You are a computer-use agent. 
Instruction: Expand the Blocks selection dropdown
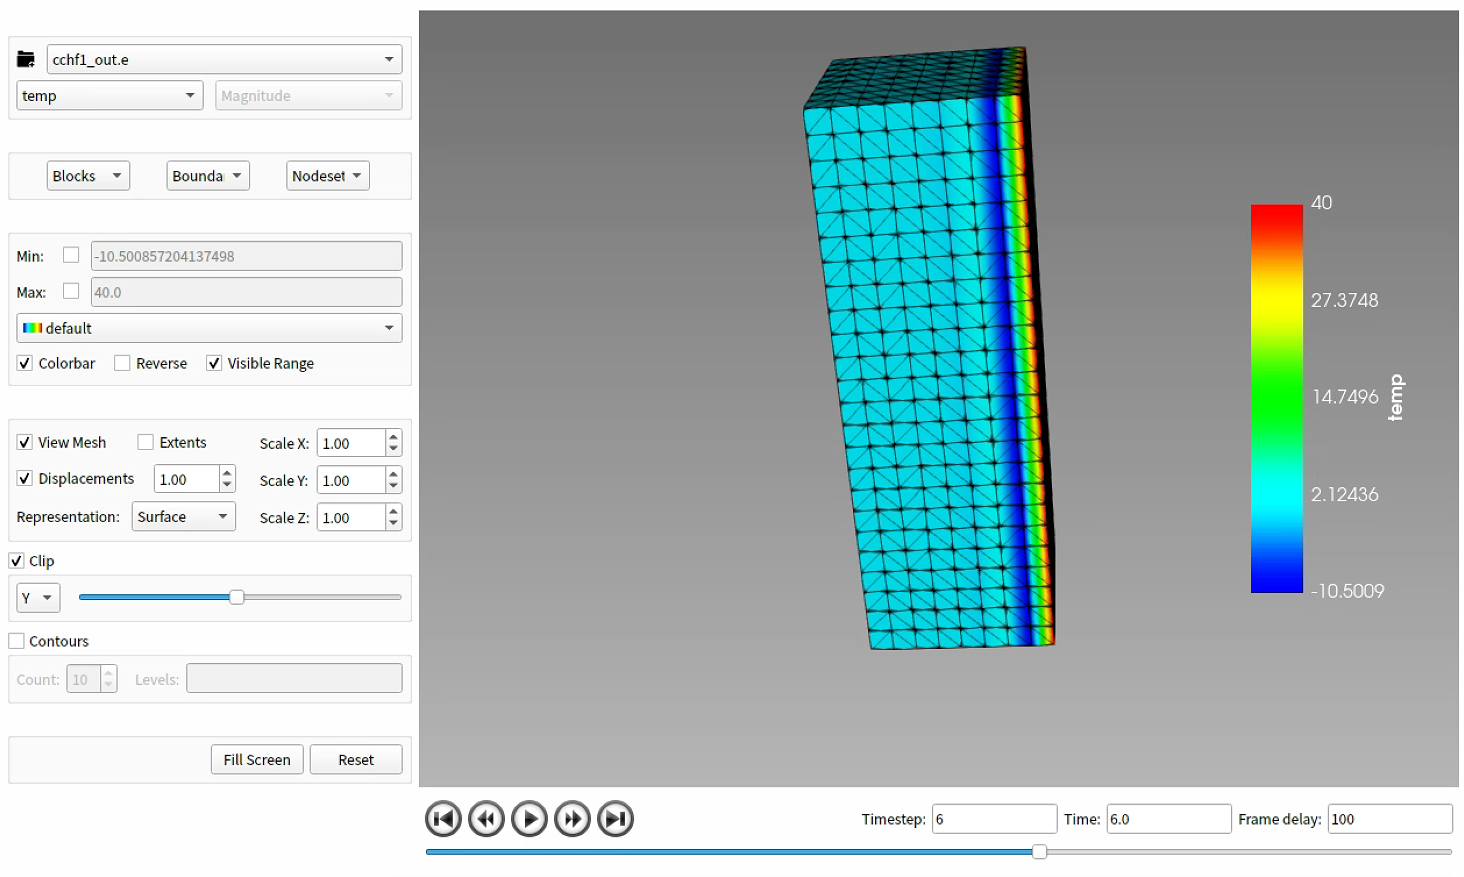(88, 175)
